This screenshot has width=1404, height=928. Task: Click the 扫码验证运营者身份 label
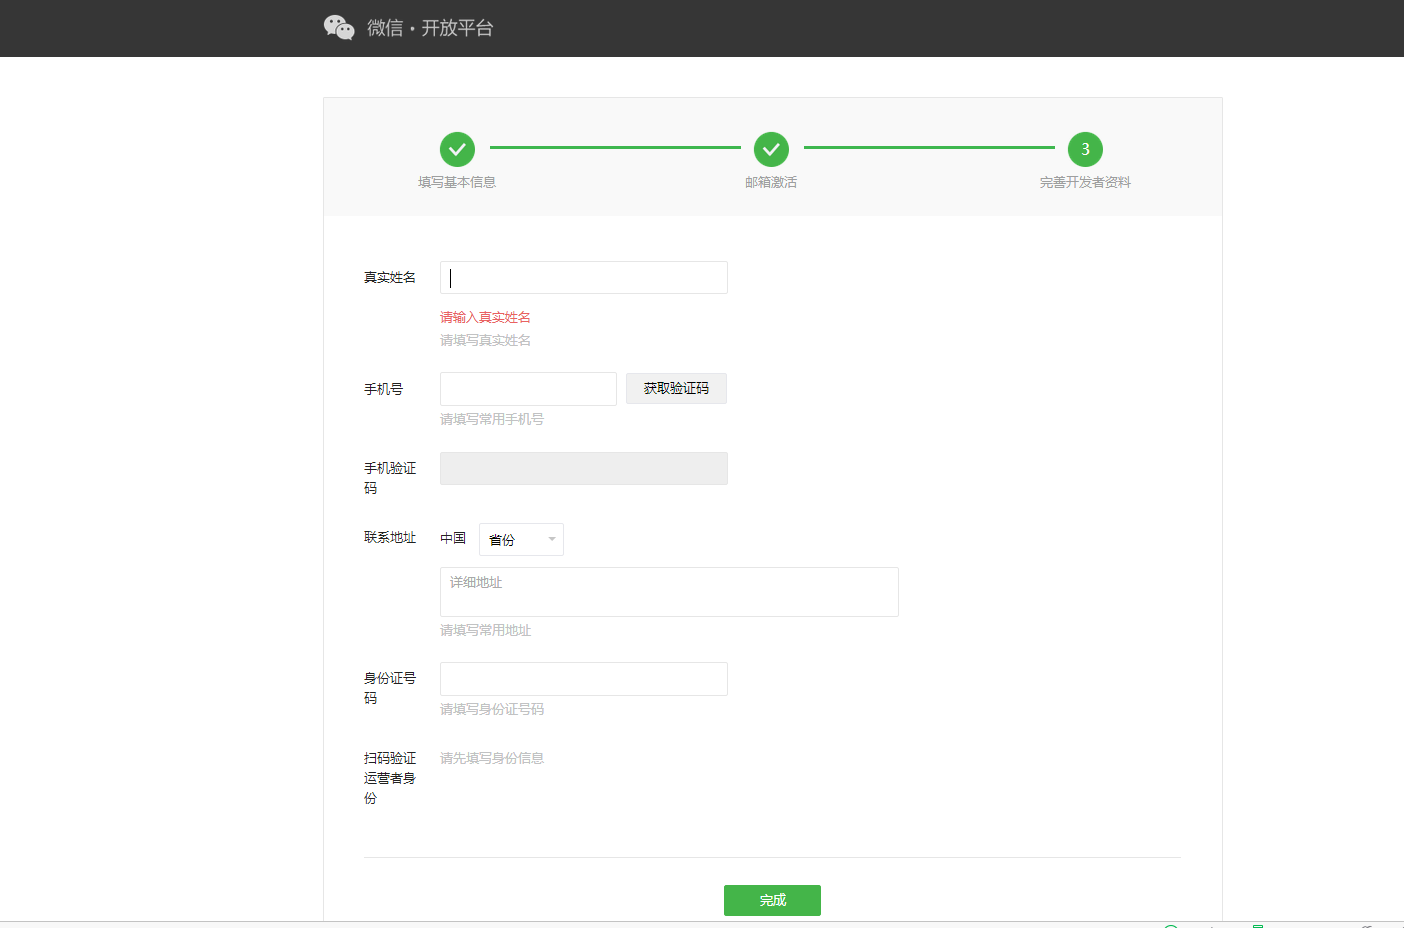390,778
